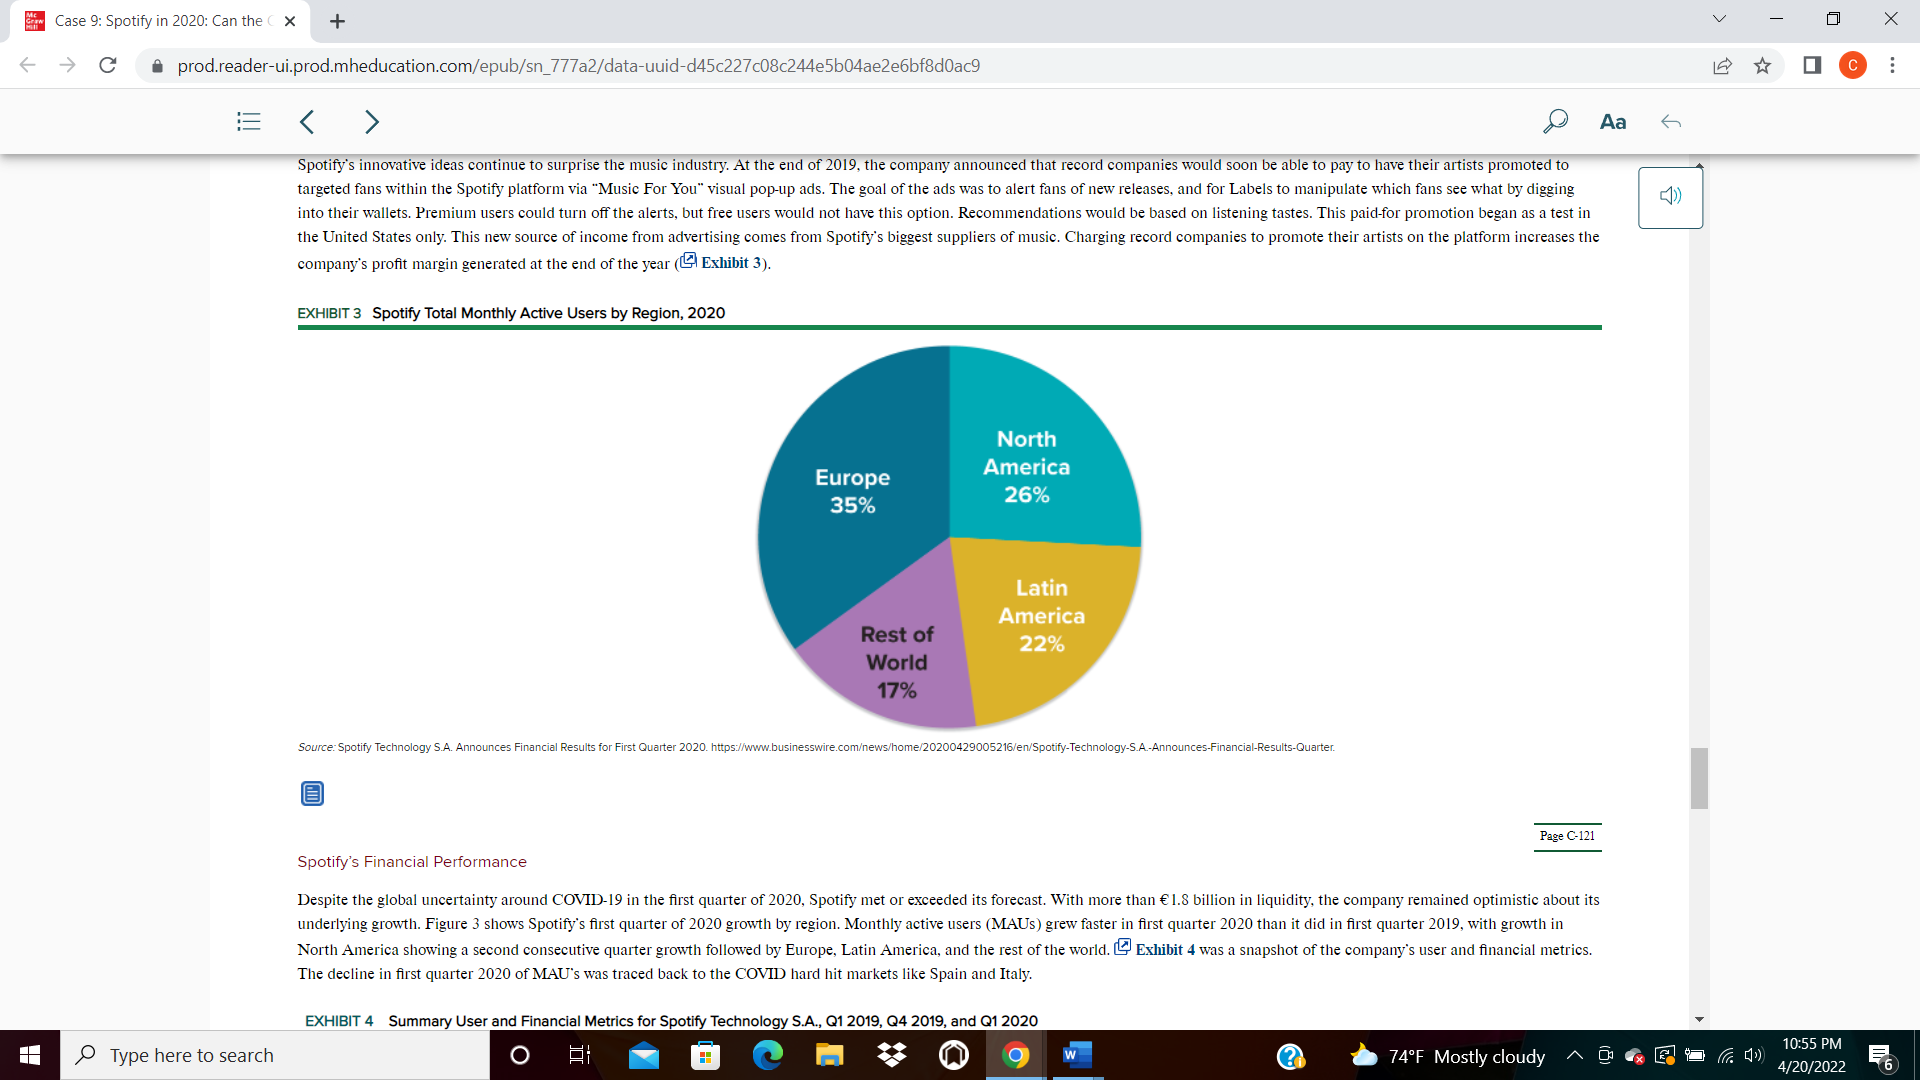Start read-aloud with the speaker button
This screenshot has width=1920, height=1080.
click(x=1670, y=197)
